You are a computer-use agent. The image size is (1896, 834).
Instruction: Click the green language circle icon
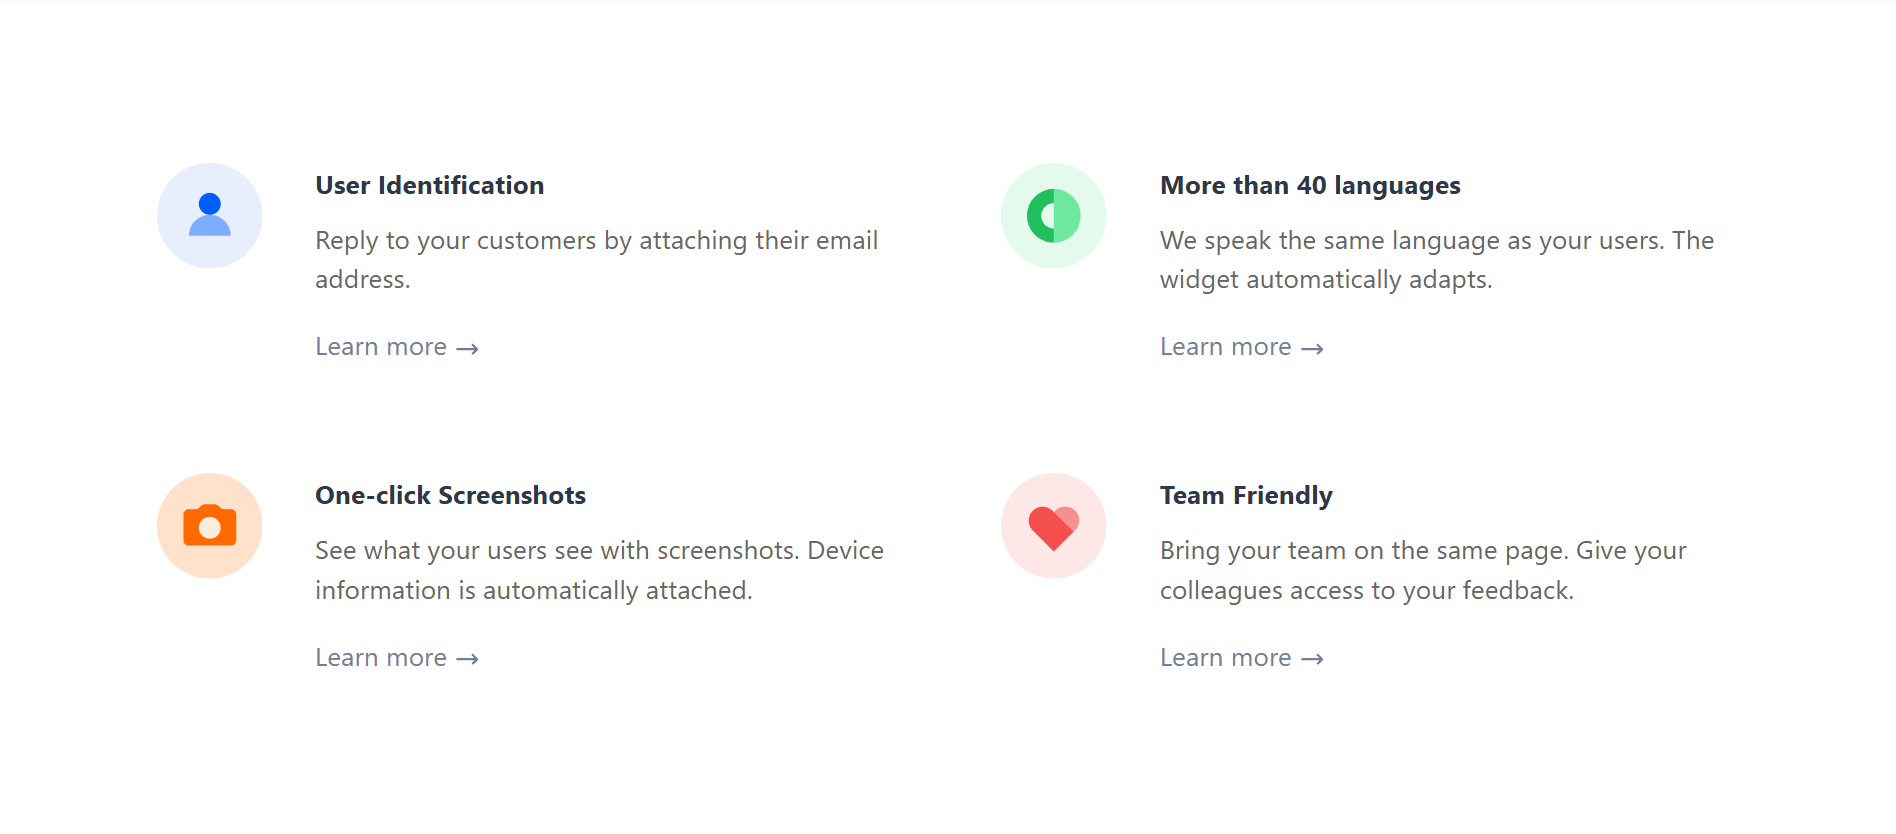pyautogui.click(x=1053, y=214)
